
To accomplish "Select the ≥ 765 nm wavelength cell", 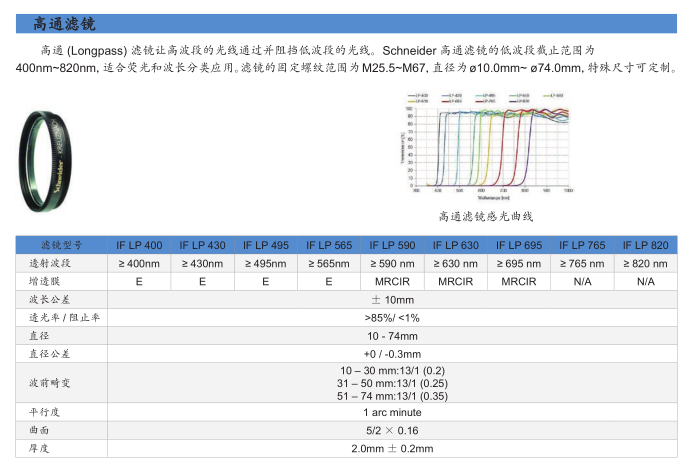I will click(x=582, y=263).
